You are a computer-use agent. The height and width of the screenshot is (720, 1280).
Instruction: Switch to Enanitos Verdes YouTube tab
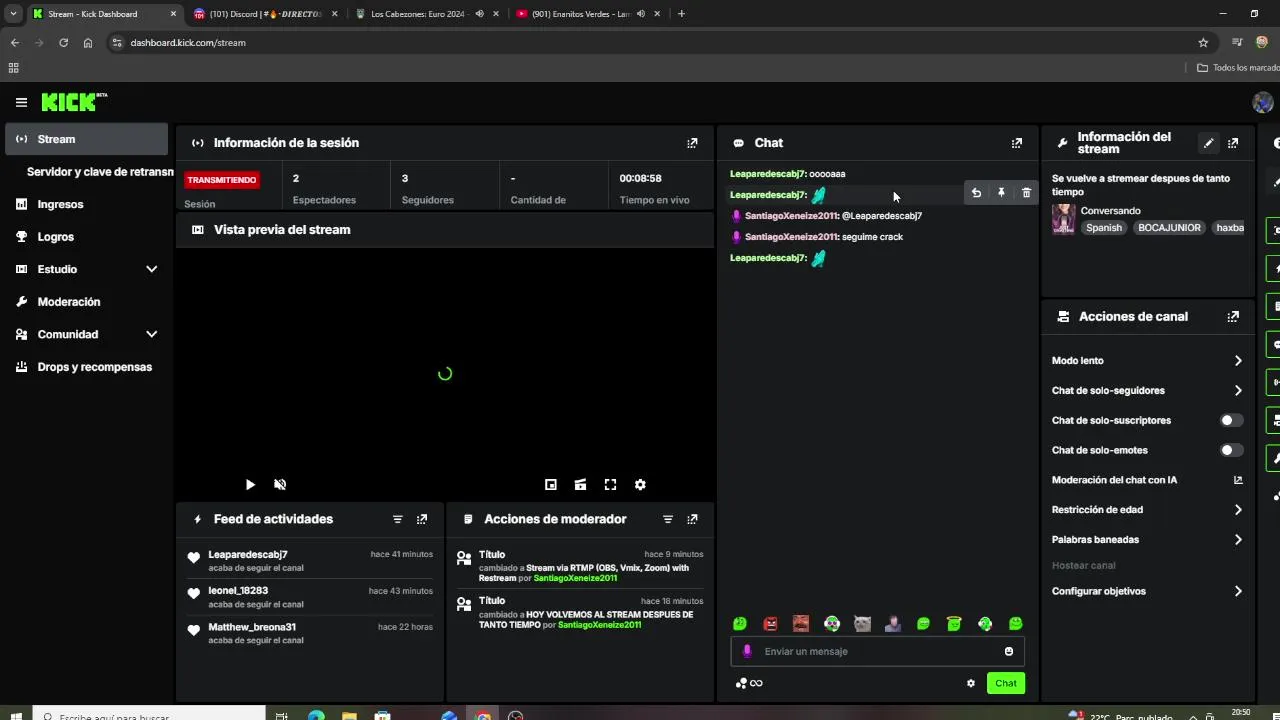(587, 14)
